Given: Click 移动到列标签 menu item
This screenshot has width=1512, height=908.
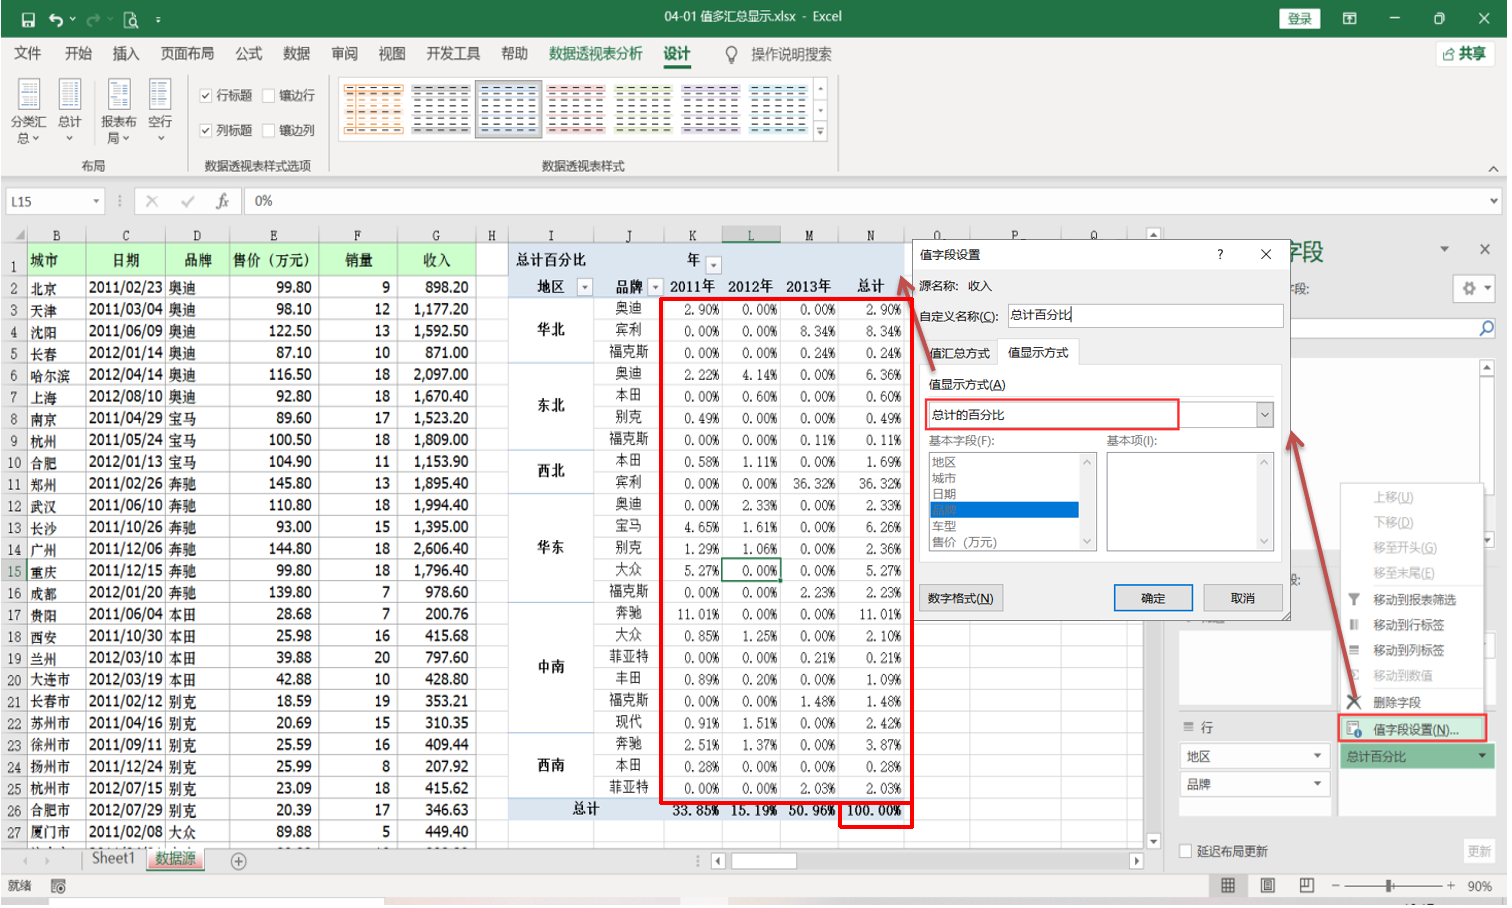Looking at the screenshot, I should [1408, 650].
